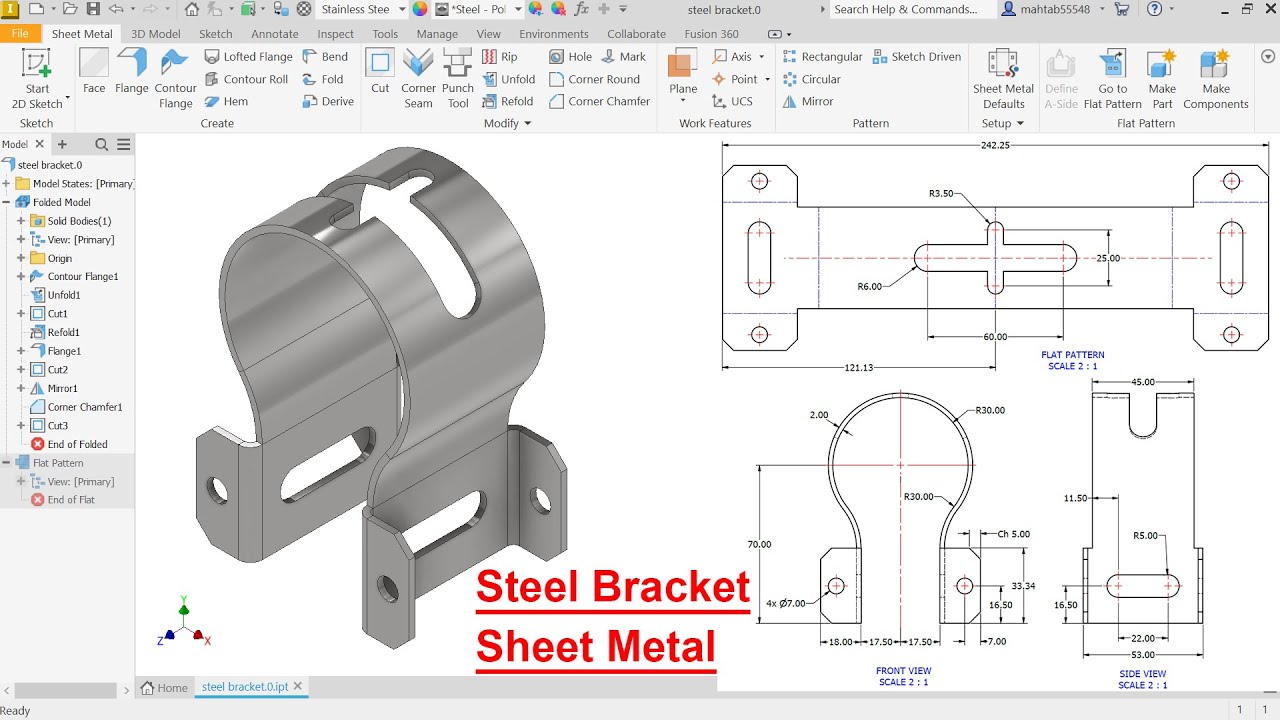Close the Model browser panel
This screenshot has height=720, width=1280.
pyautogui.click(x=40, y=145)
